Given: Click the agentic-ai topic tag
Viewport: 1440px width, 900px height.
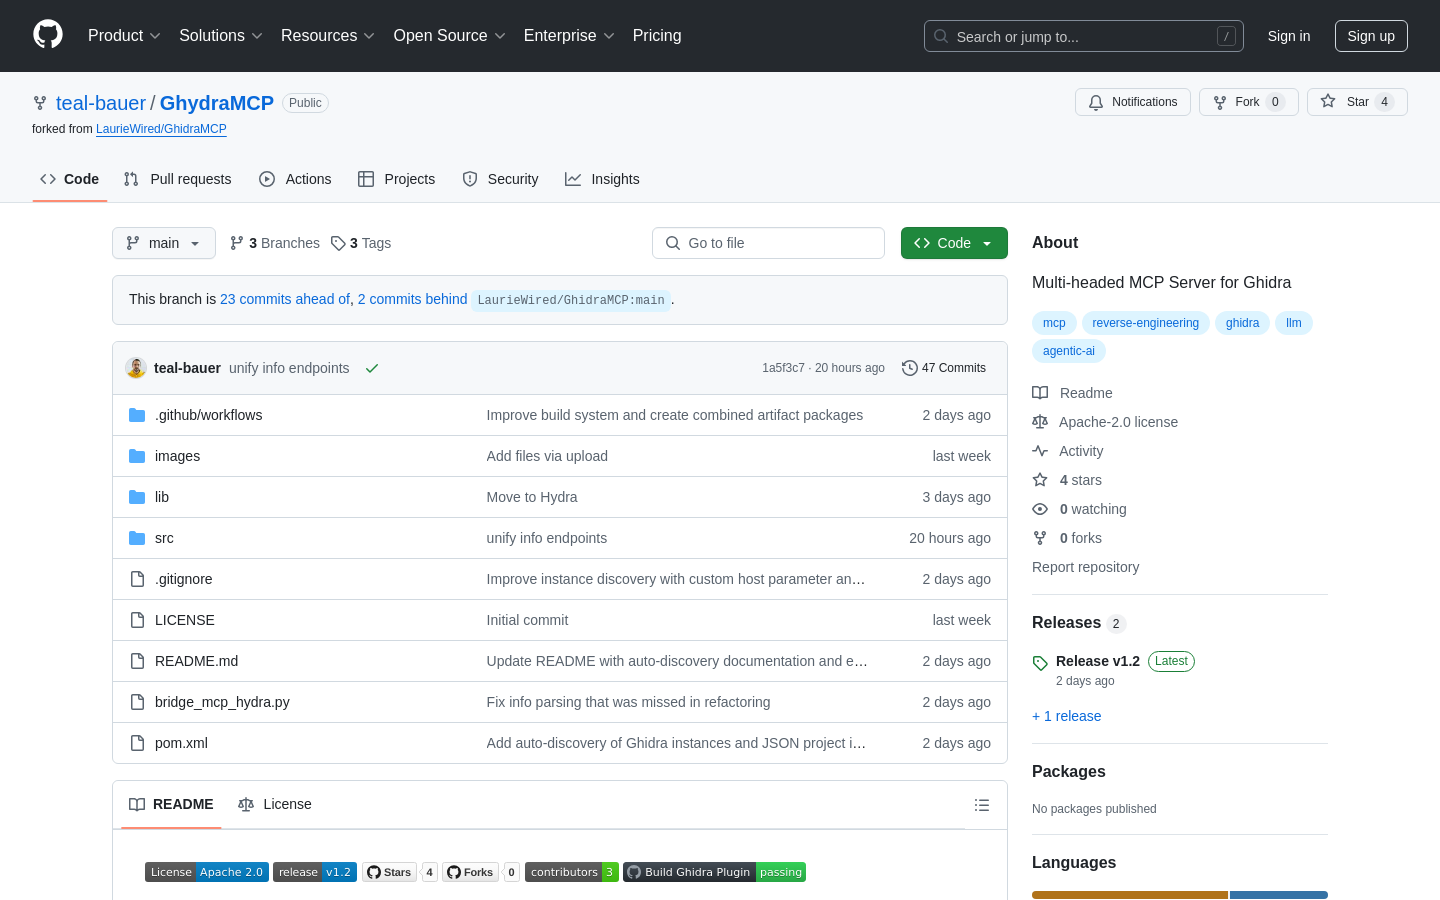Looking at the screenshot, I should [1069, 351].
